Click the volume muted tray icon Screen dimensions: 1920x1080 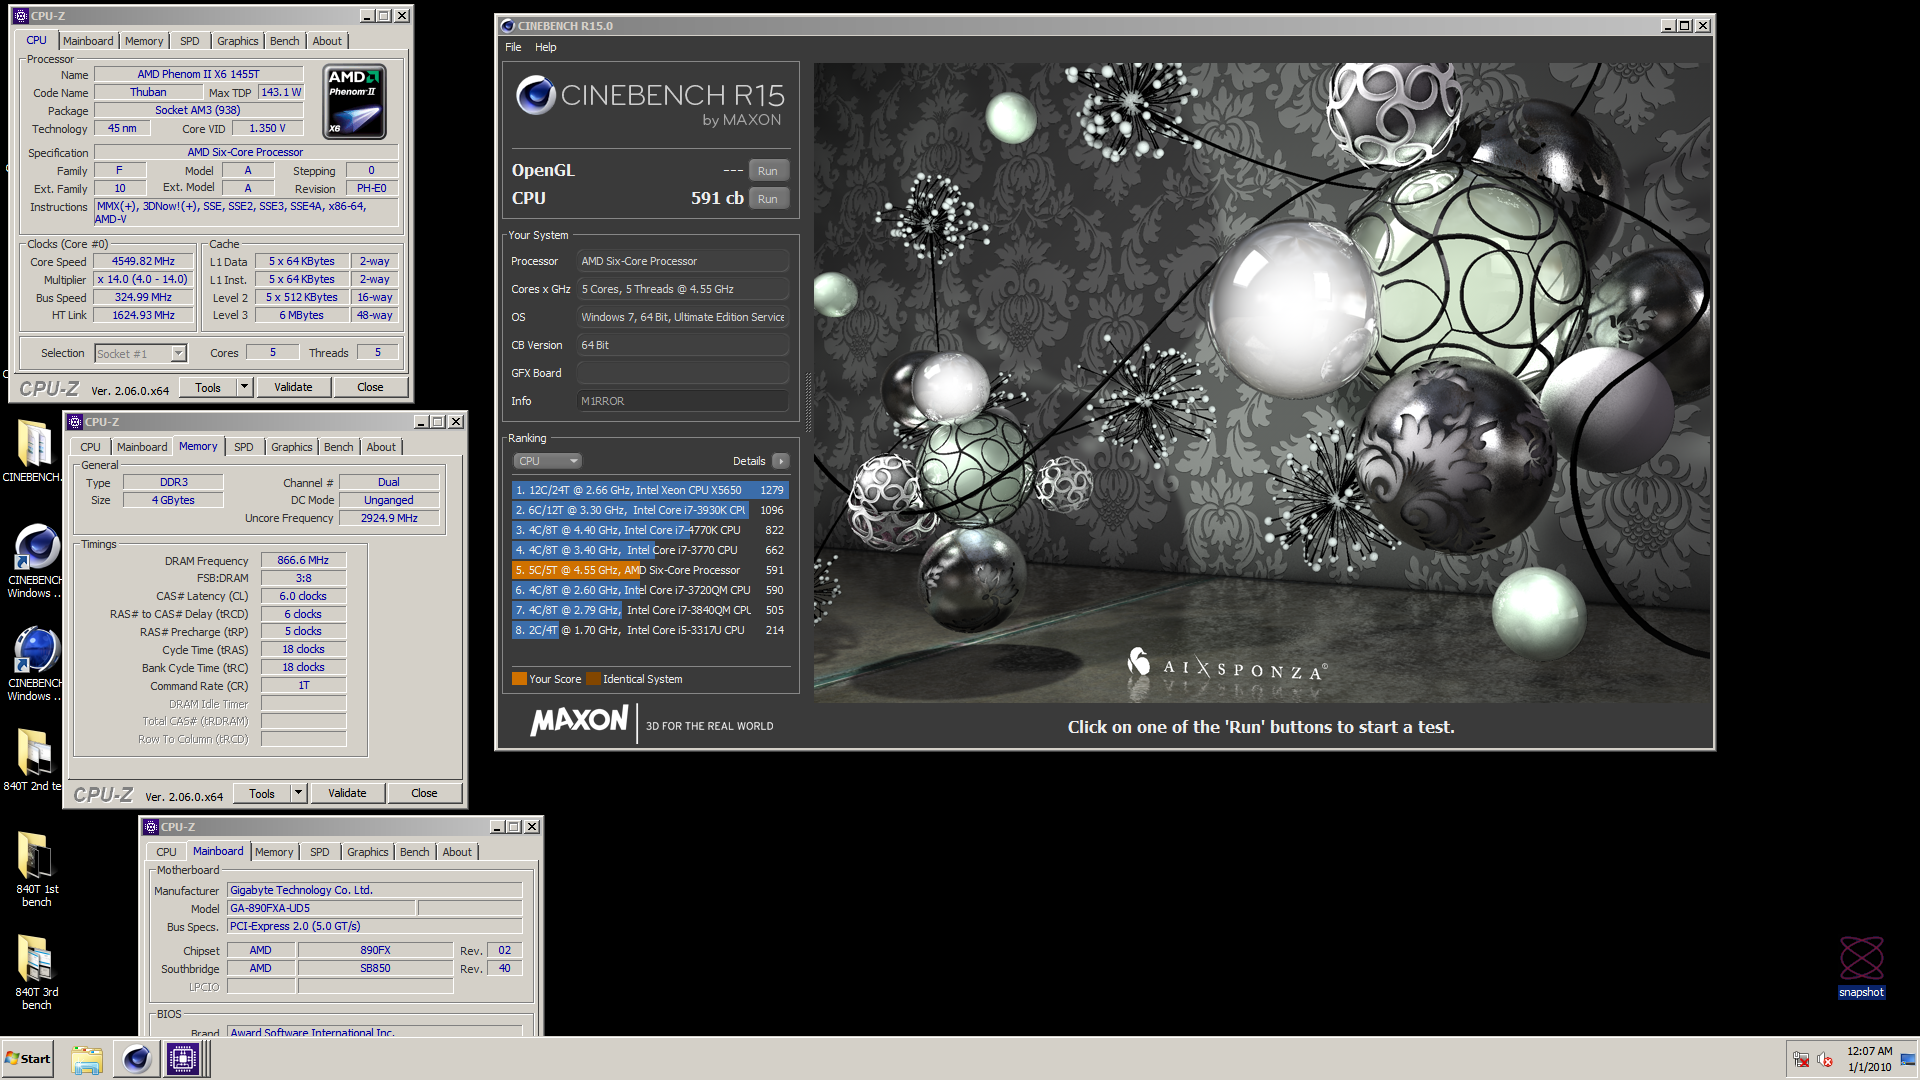(x=1825, y=1060)
